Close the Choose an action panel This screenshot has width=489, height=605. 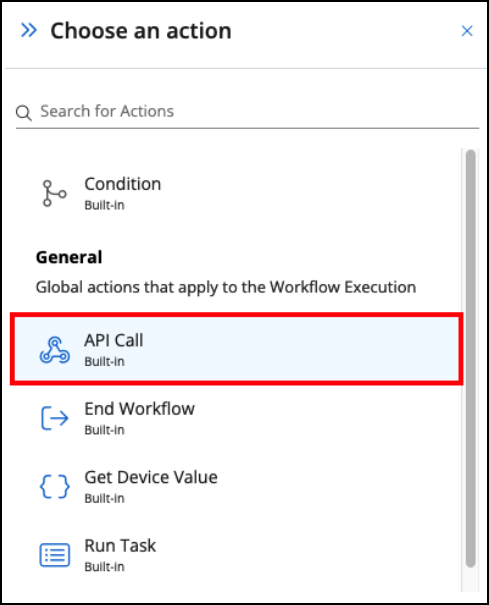click(467, 31)
